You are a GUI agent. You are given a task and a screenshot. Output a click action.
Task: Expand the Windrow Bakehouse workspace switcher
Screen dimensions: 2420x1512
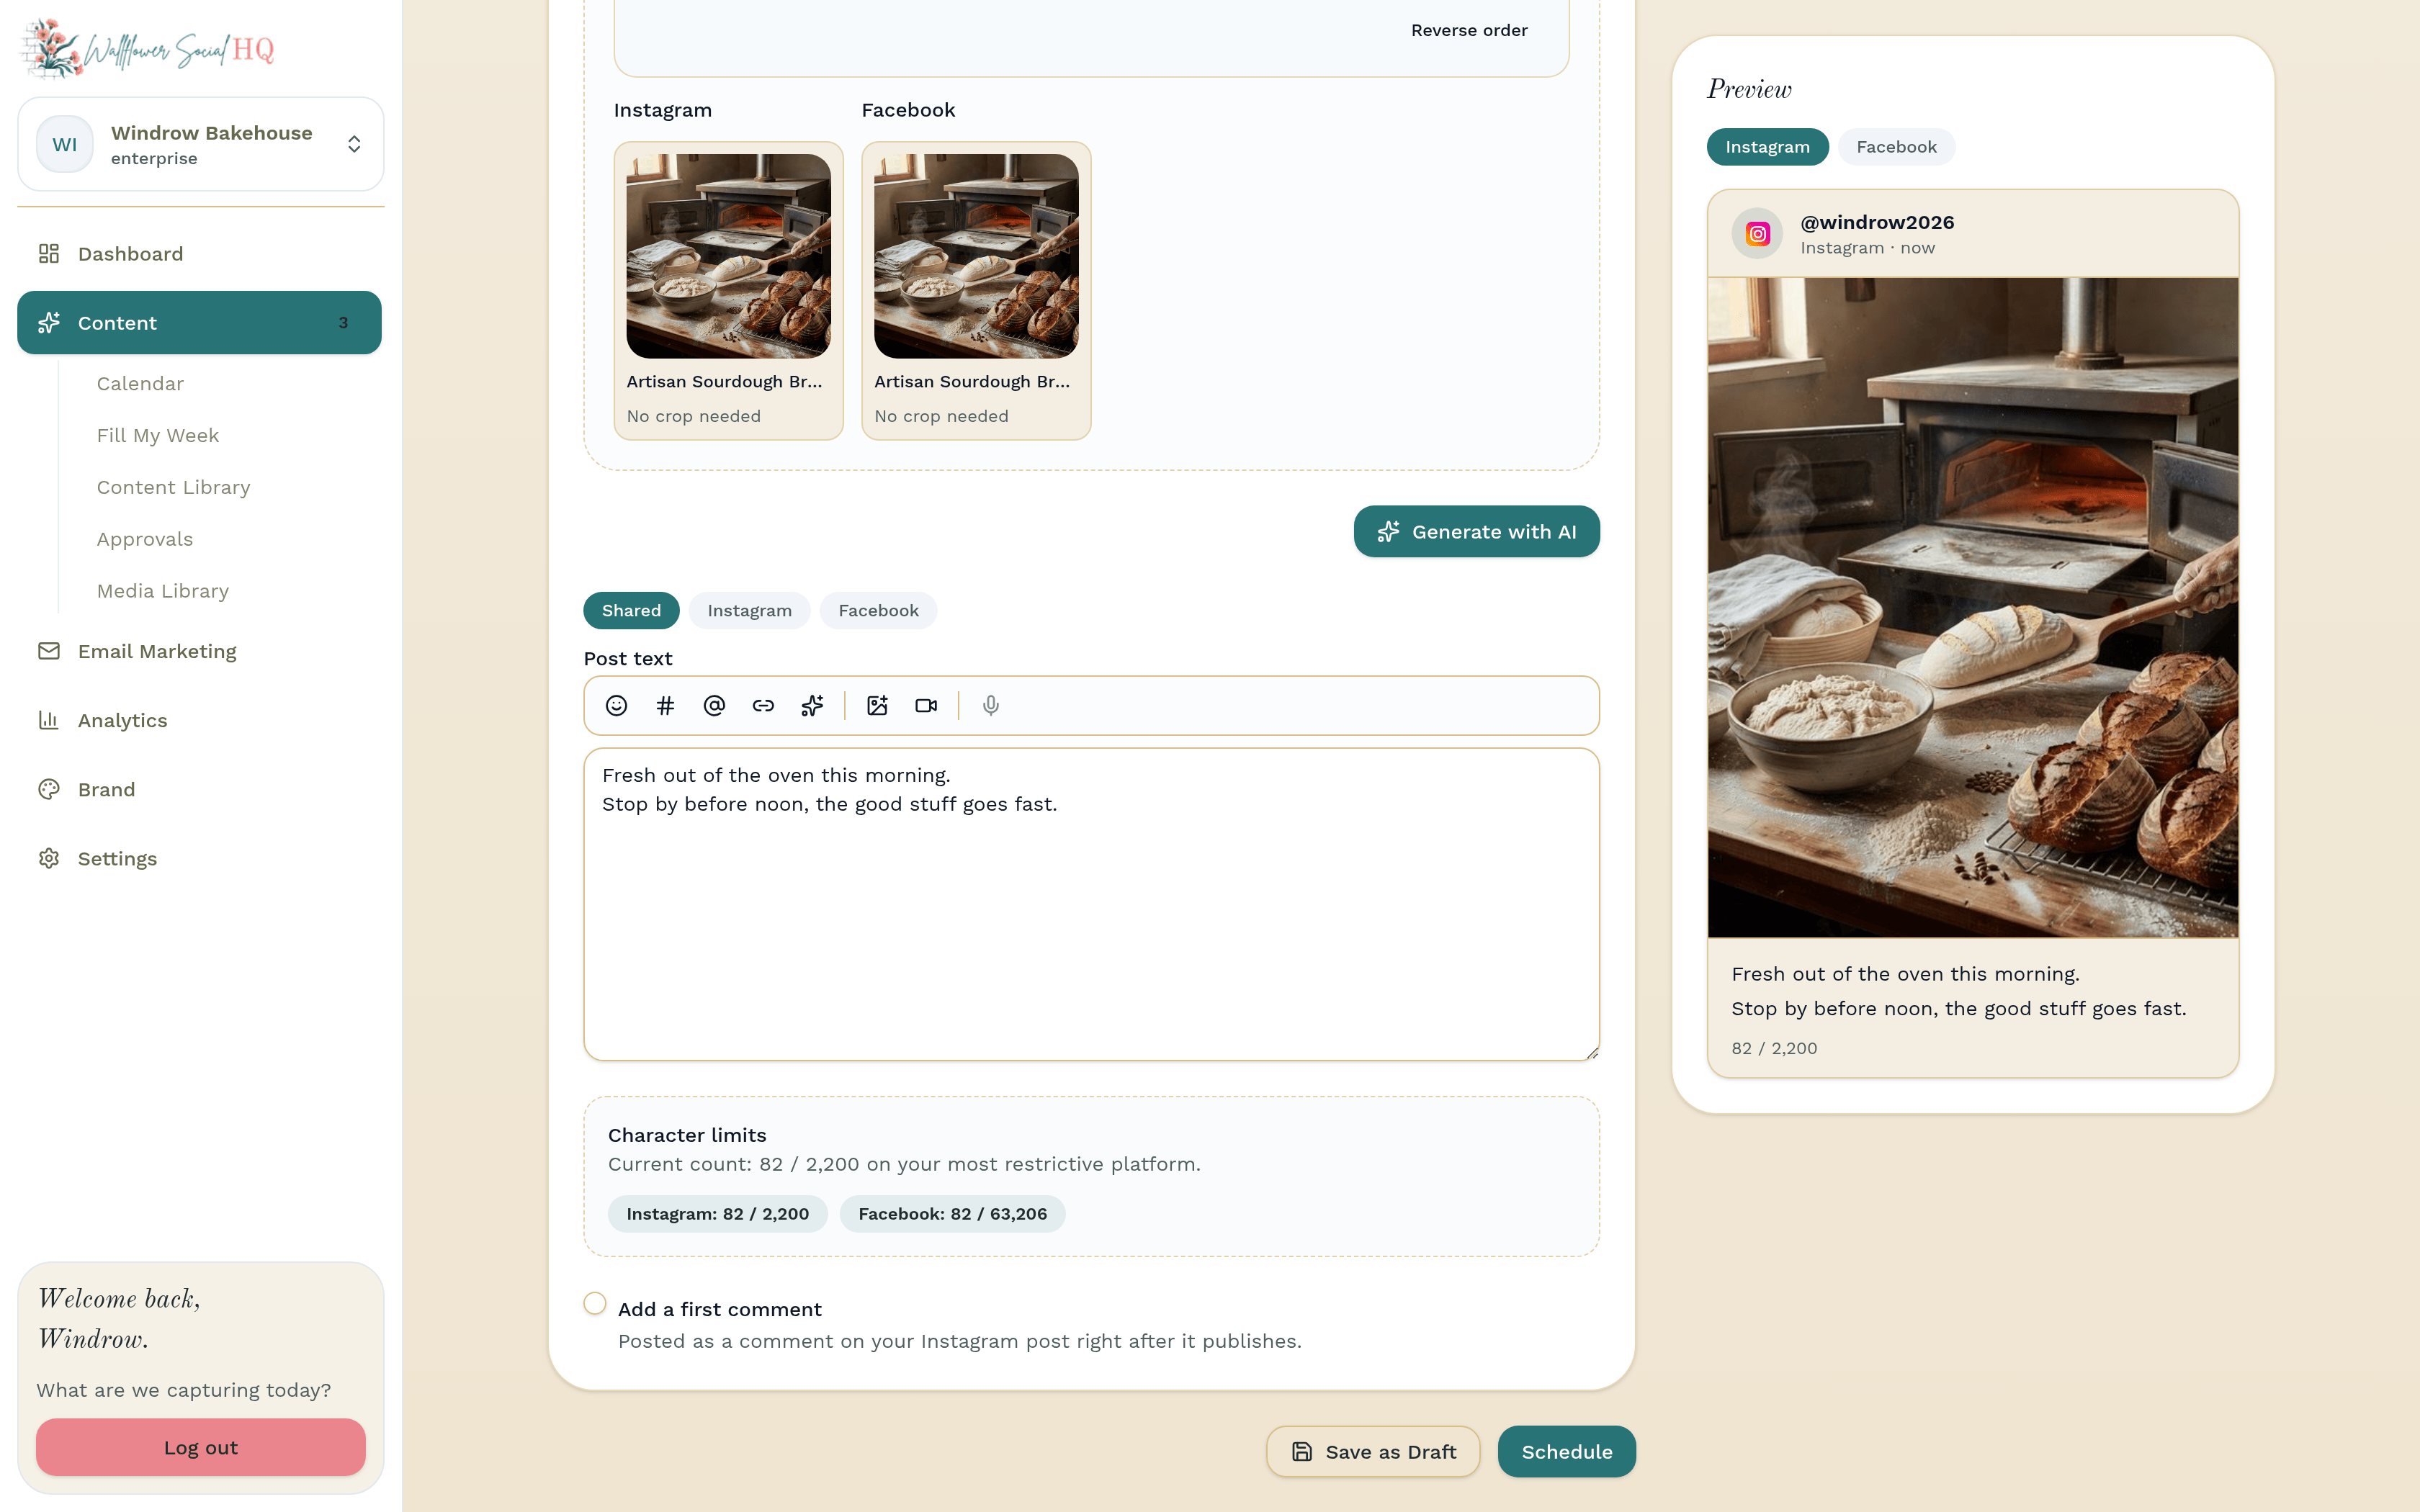pos(201,144)
